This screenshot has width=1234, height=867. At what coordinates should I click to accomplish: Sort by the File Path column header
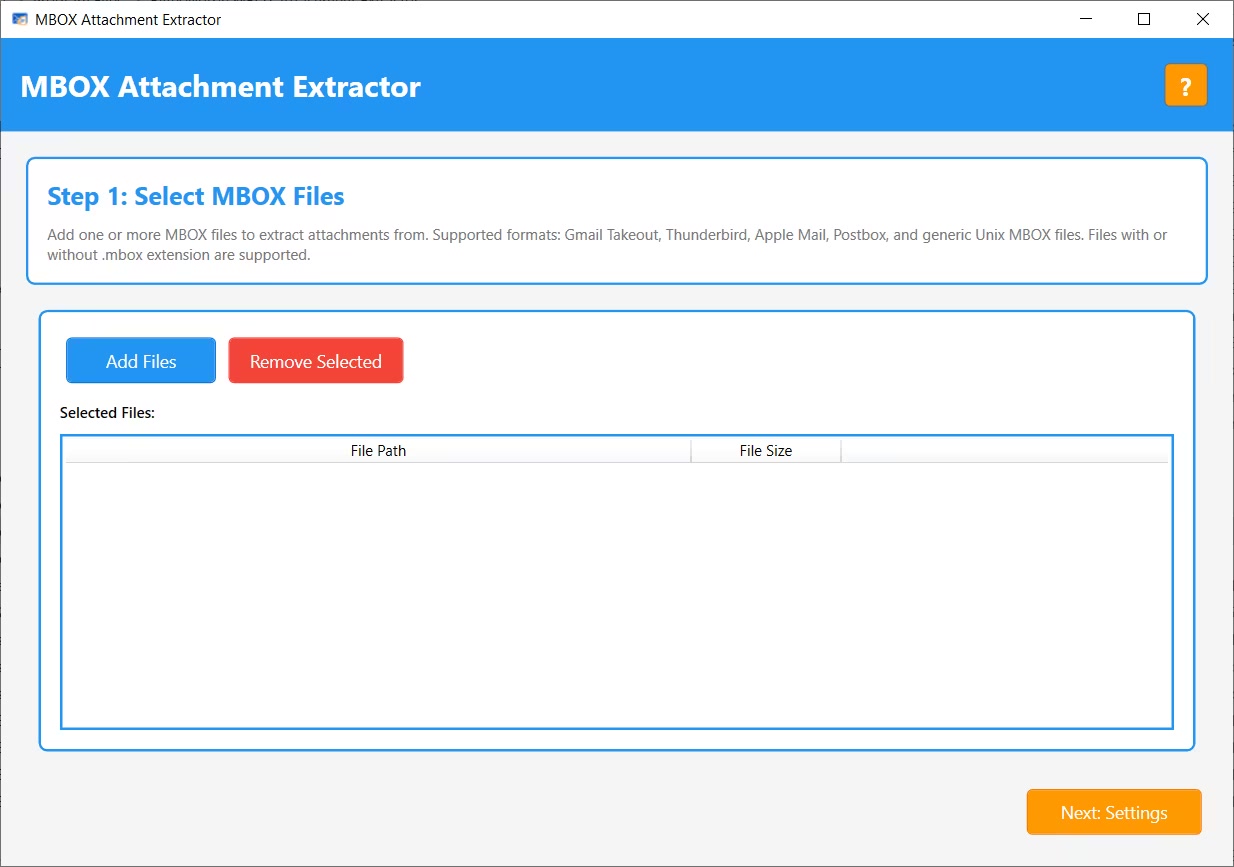click(x=378, y=451)
